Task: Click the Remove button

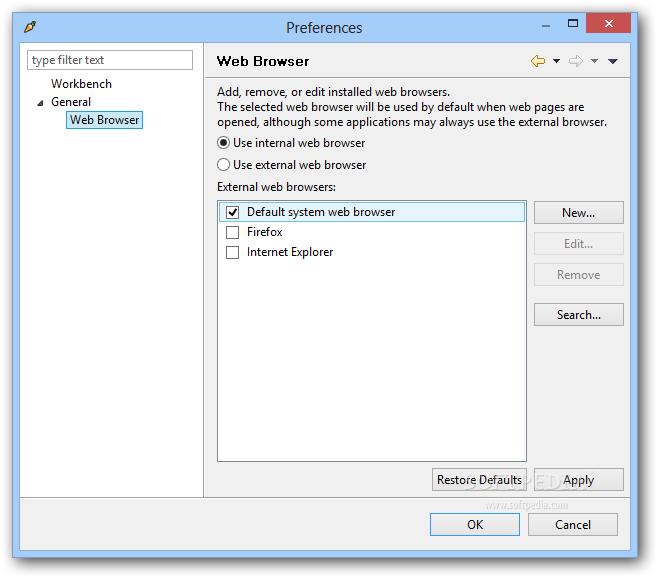Action: pos(579,275)
